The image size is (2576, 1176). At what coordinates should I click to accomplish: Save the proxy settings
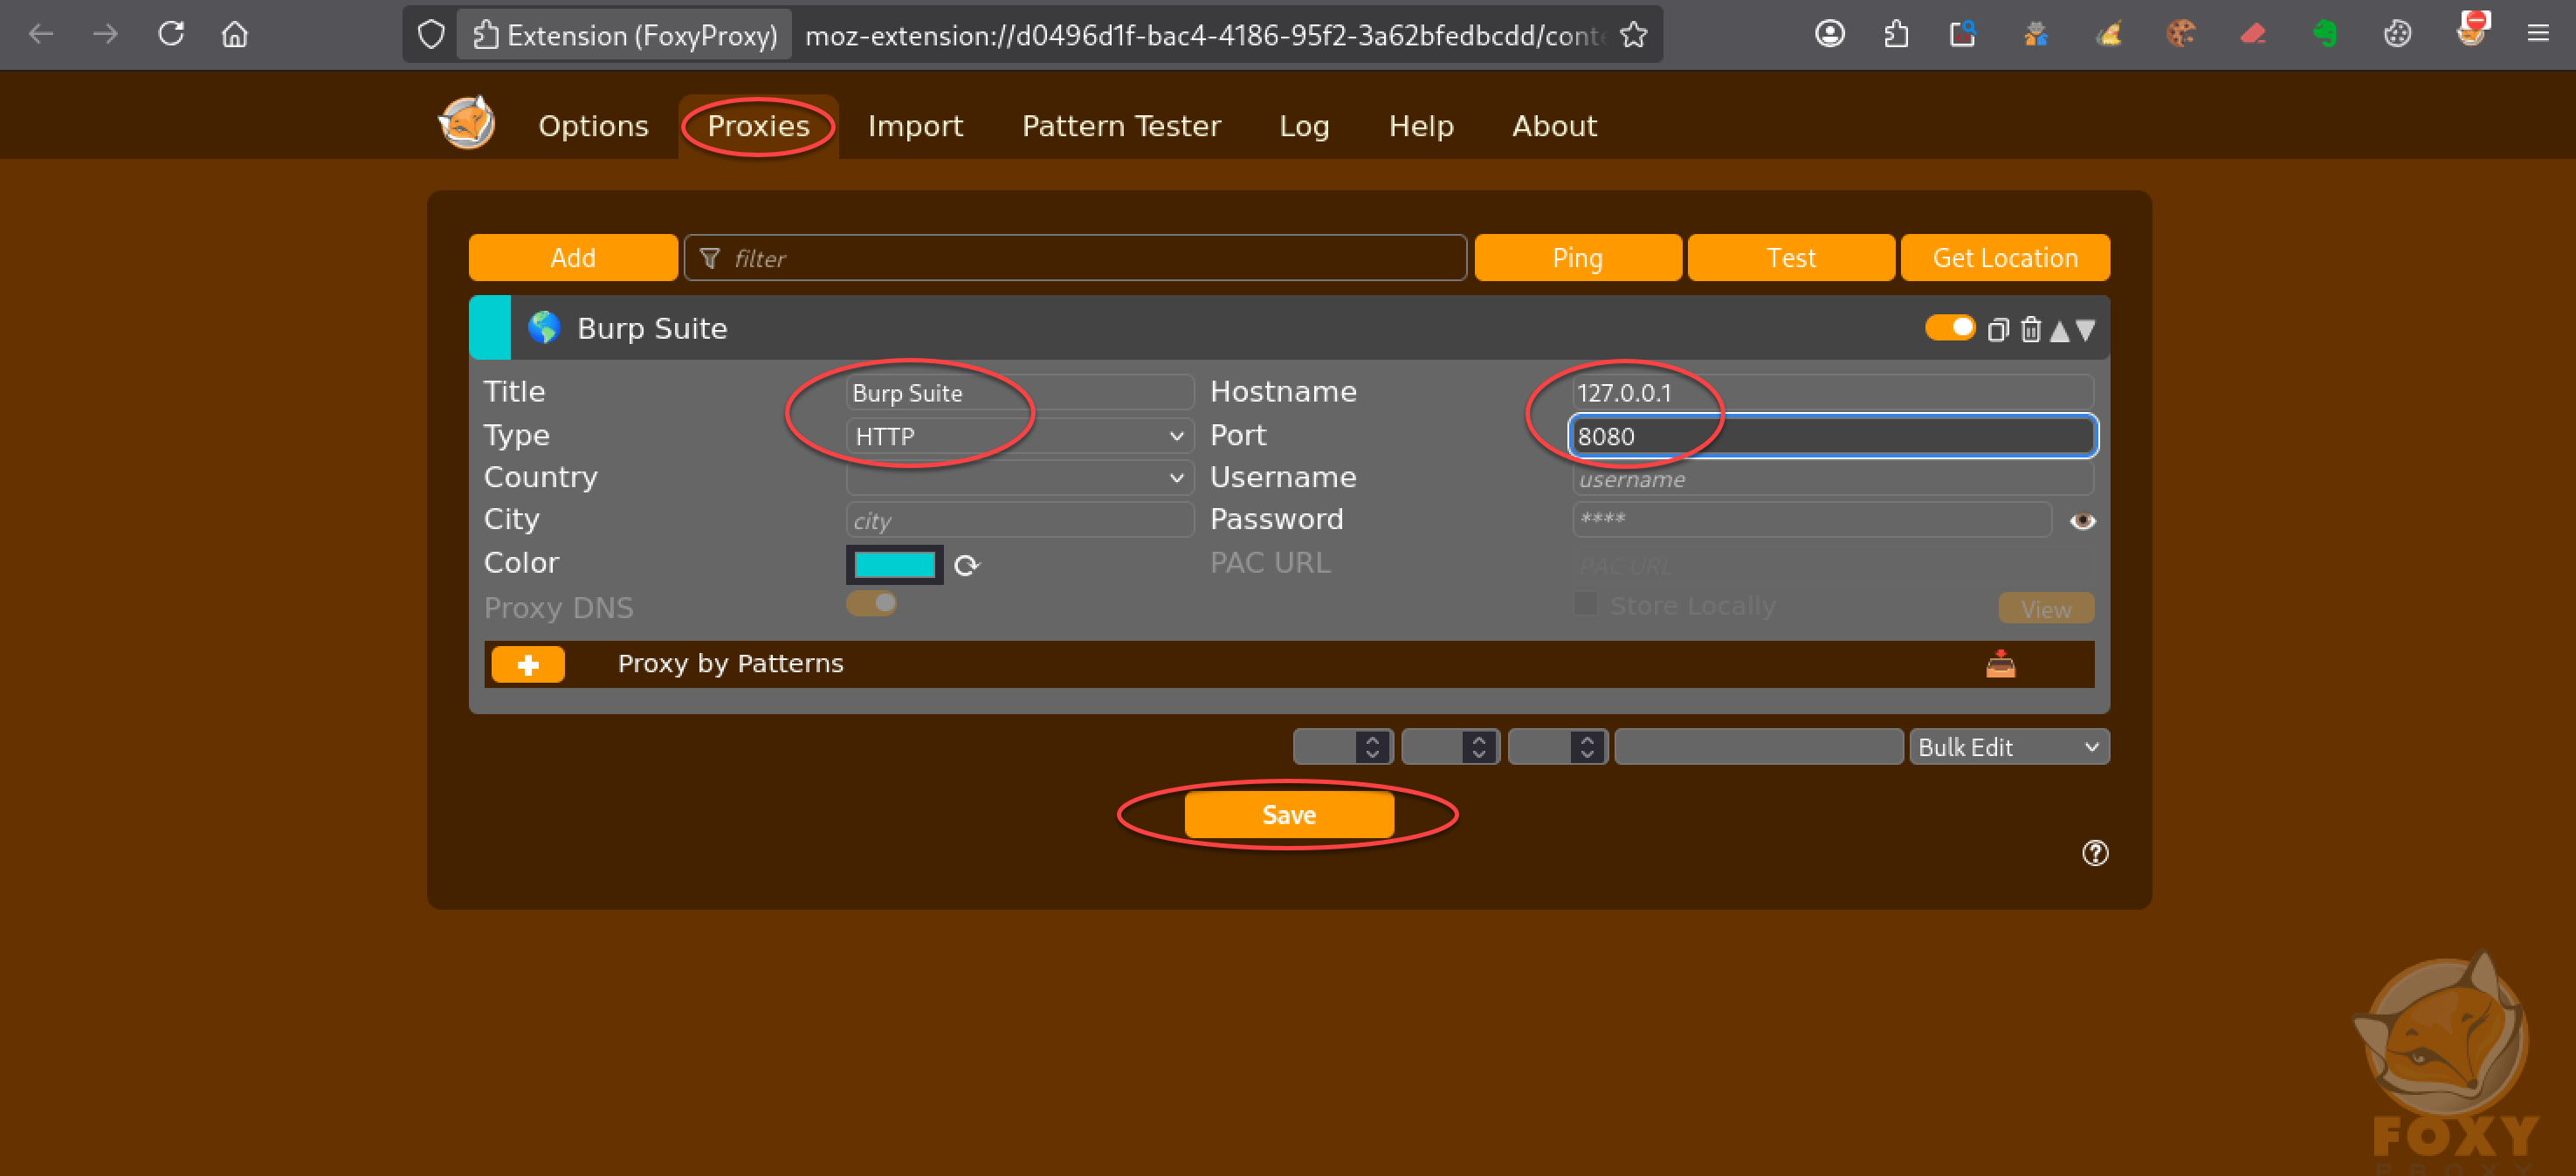click(x=1289, y=814)
